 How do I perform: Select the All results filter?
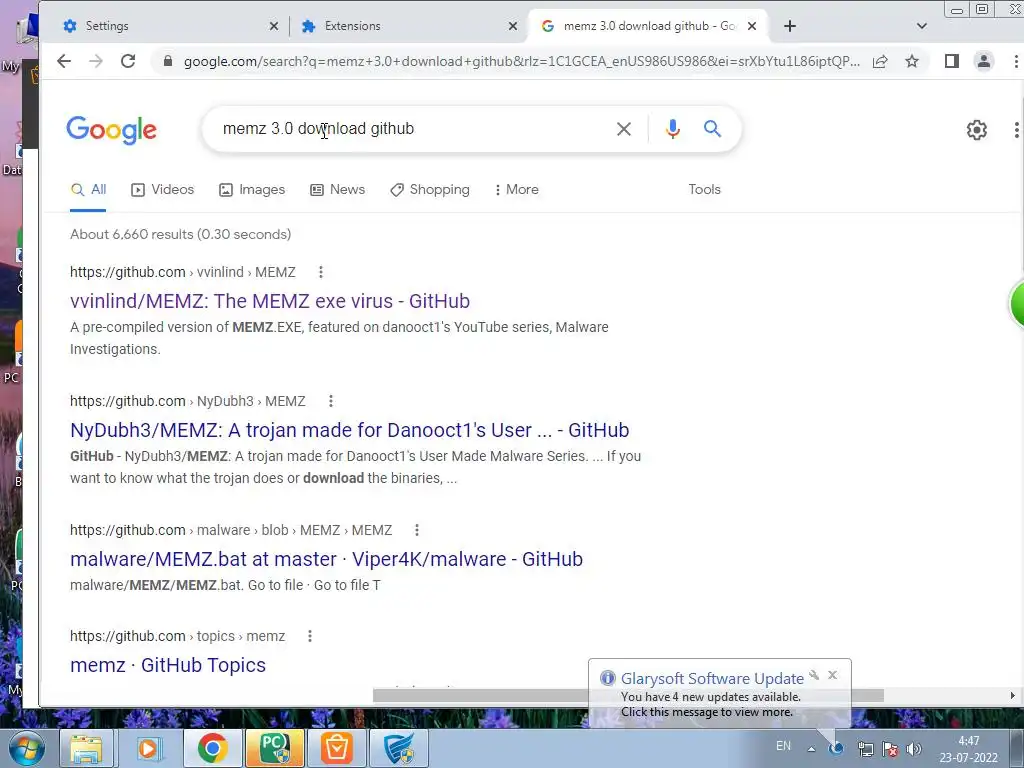click(88, 189)
